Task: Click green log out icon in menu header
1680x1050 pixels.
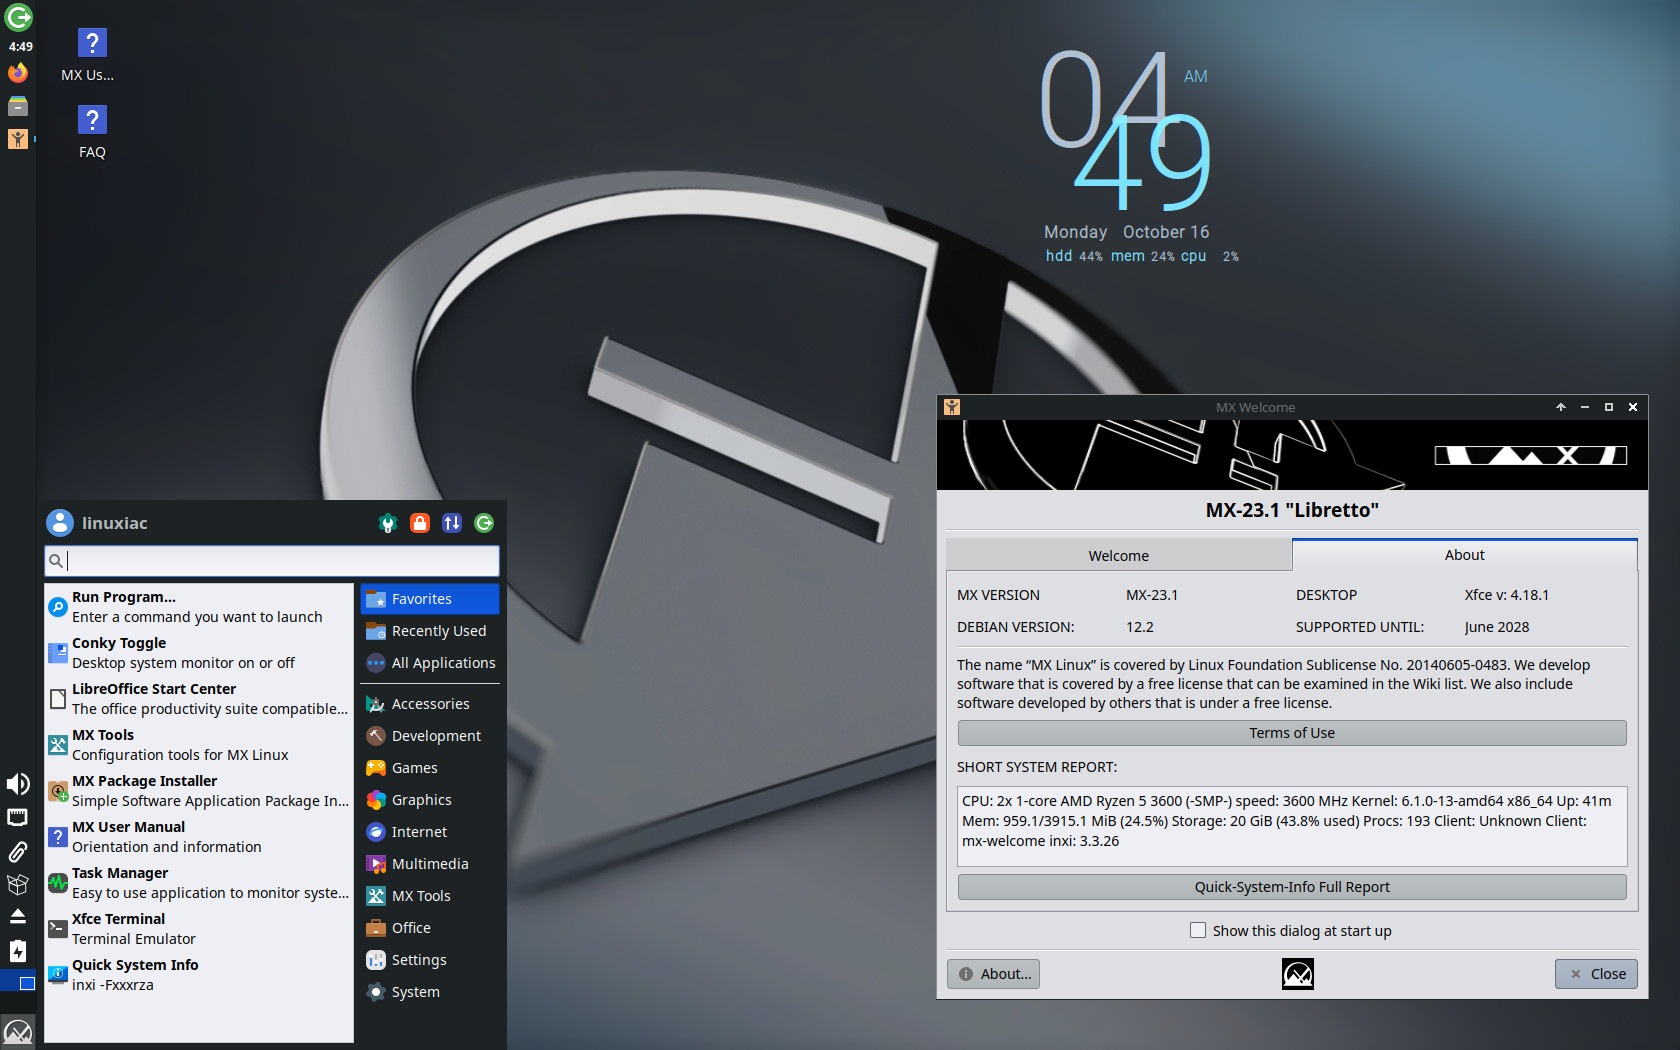Action: click(x=484, y=523)
